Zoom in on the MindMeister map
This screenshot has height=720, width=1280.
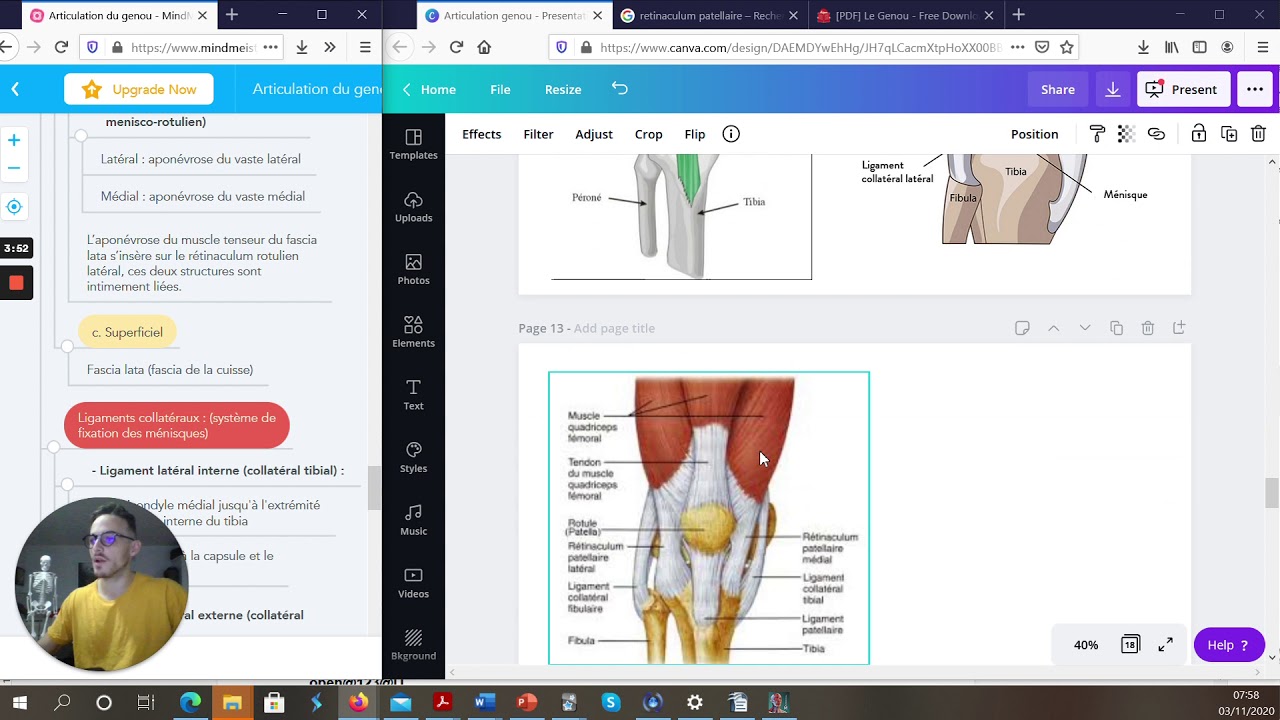pyautogui.click(x=14, y=140)
